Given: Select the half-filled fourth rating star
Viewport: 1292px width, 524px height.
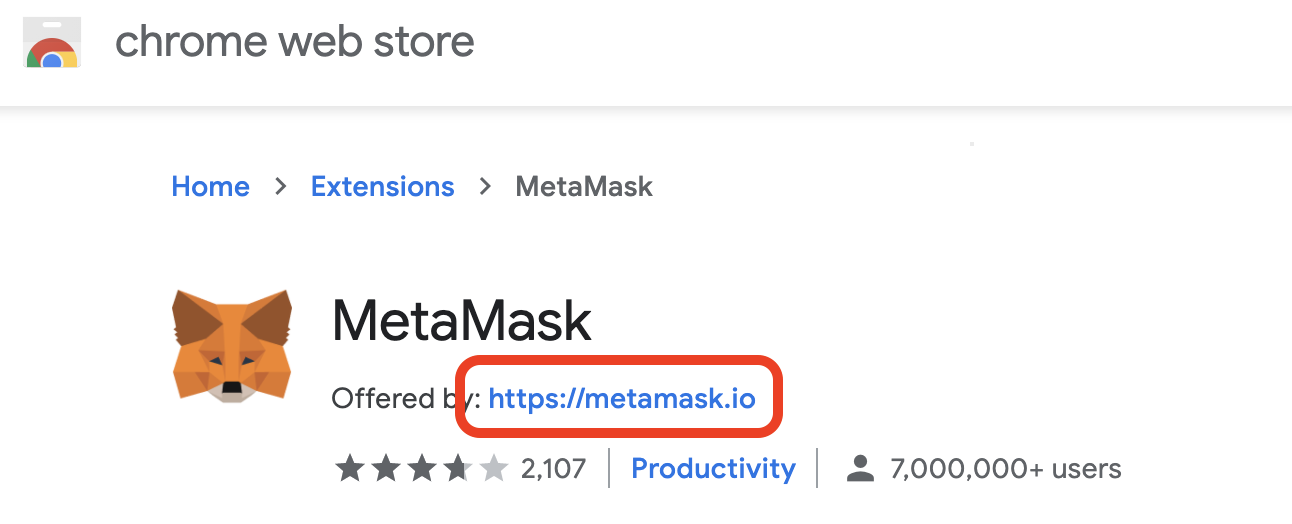Looking at the screenshot, I should (x=458, y=467).
